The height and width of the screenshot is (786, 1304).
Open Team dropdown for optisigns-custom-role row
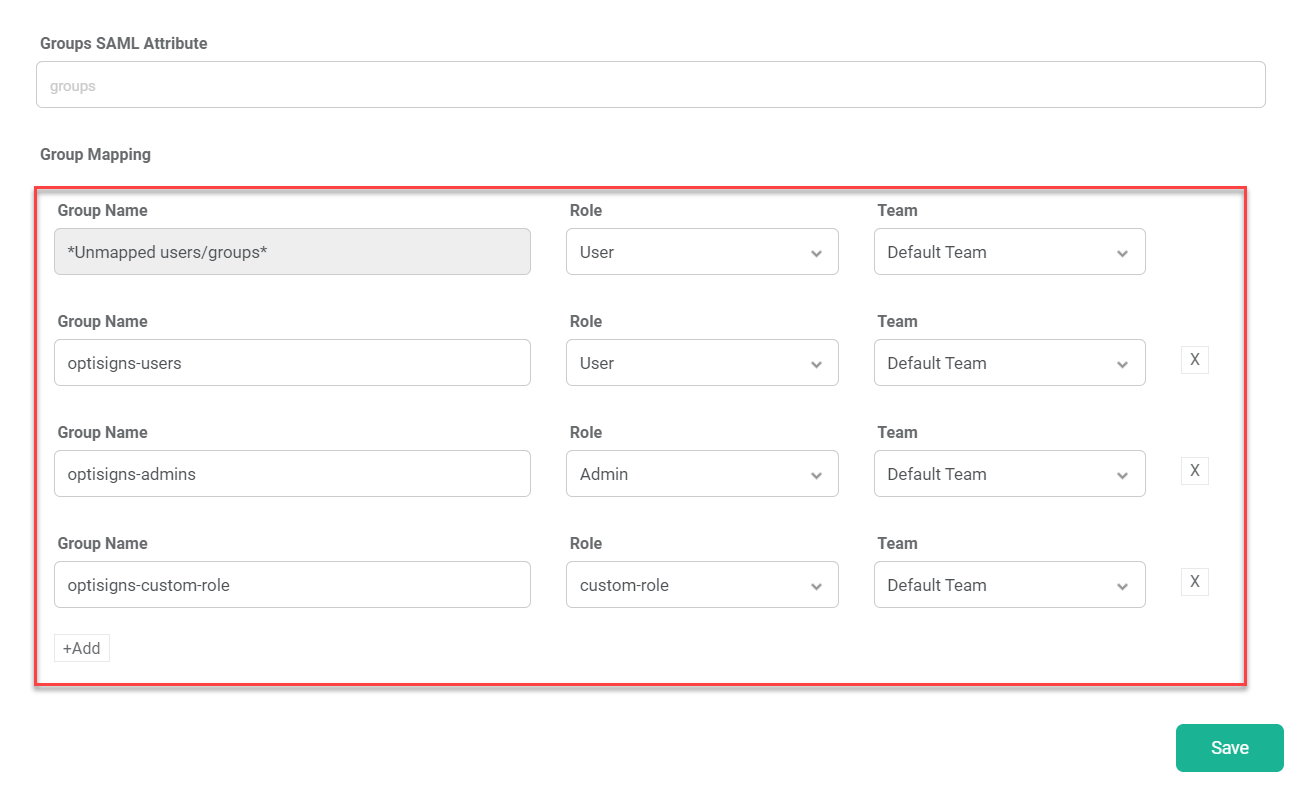pyautogui.click(x=1009, y=585)
